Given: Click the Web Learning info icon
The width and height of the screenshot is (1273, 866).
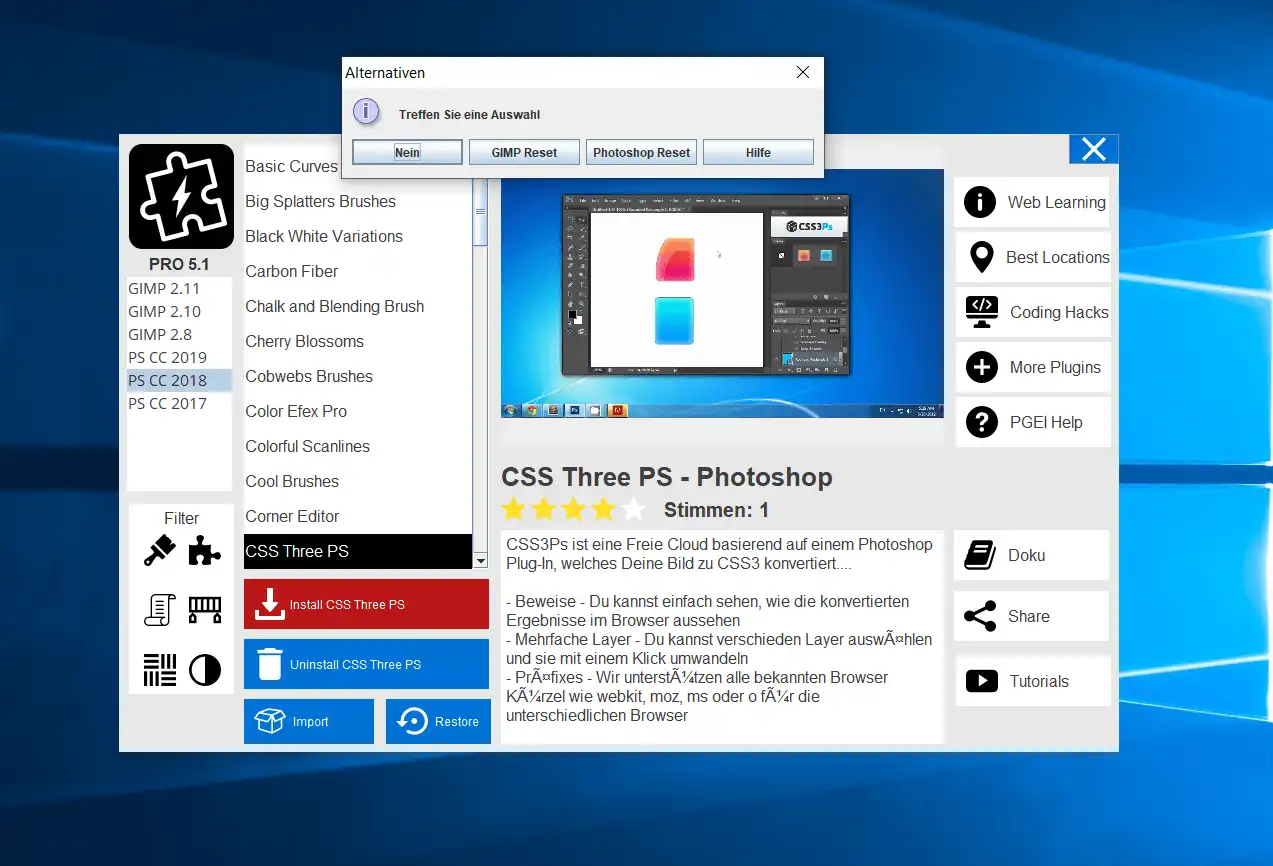Looking at the screenshot, I should [980, 202].
